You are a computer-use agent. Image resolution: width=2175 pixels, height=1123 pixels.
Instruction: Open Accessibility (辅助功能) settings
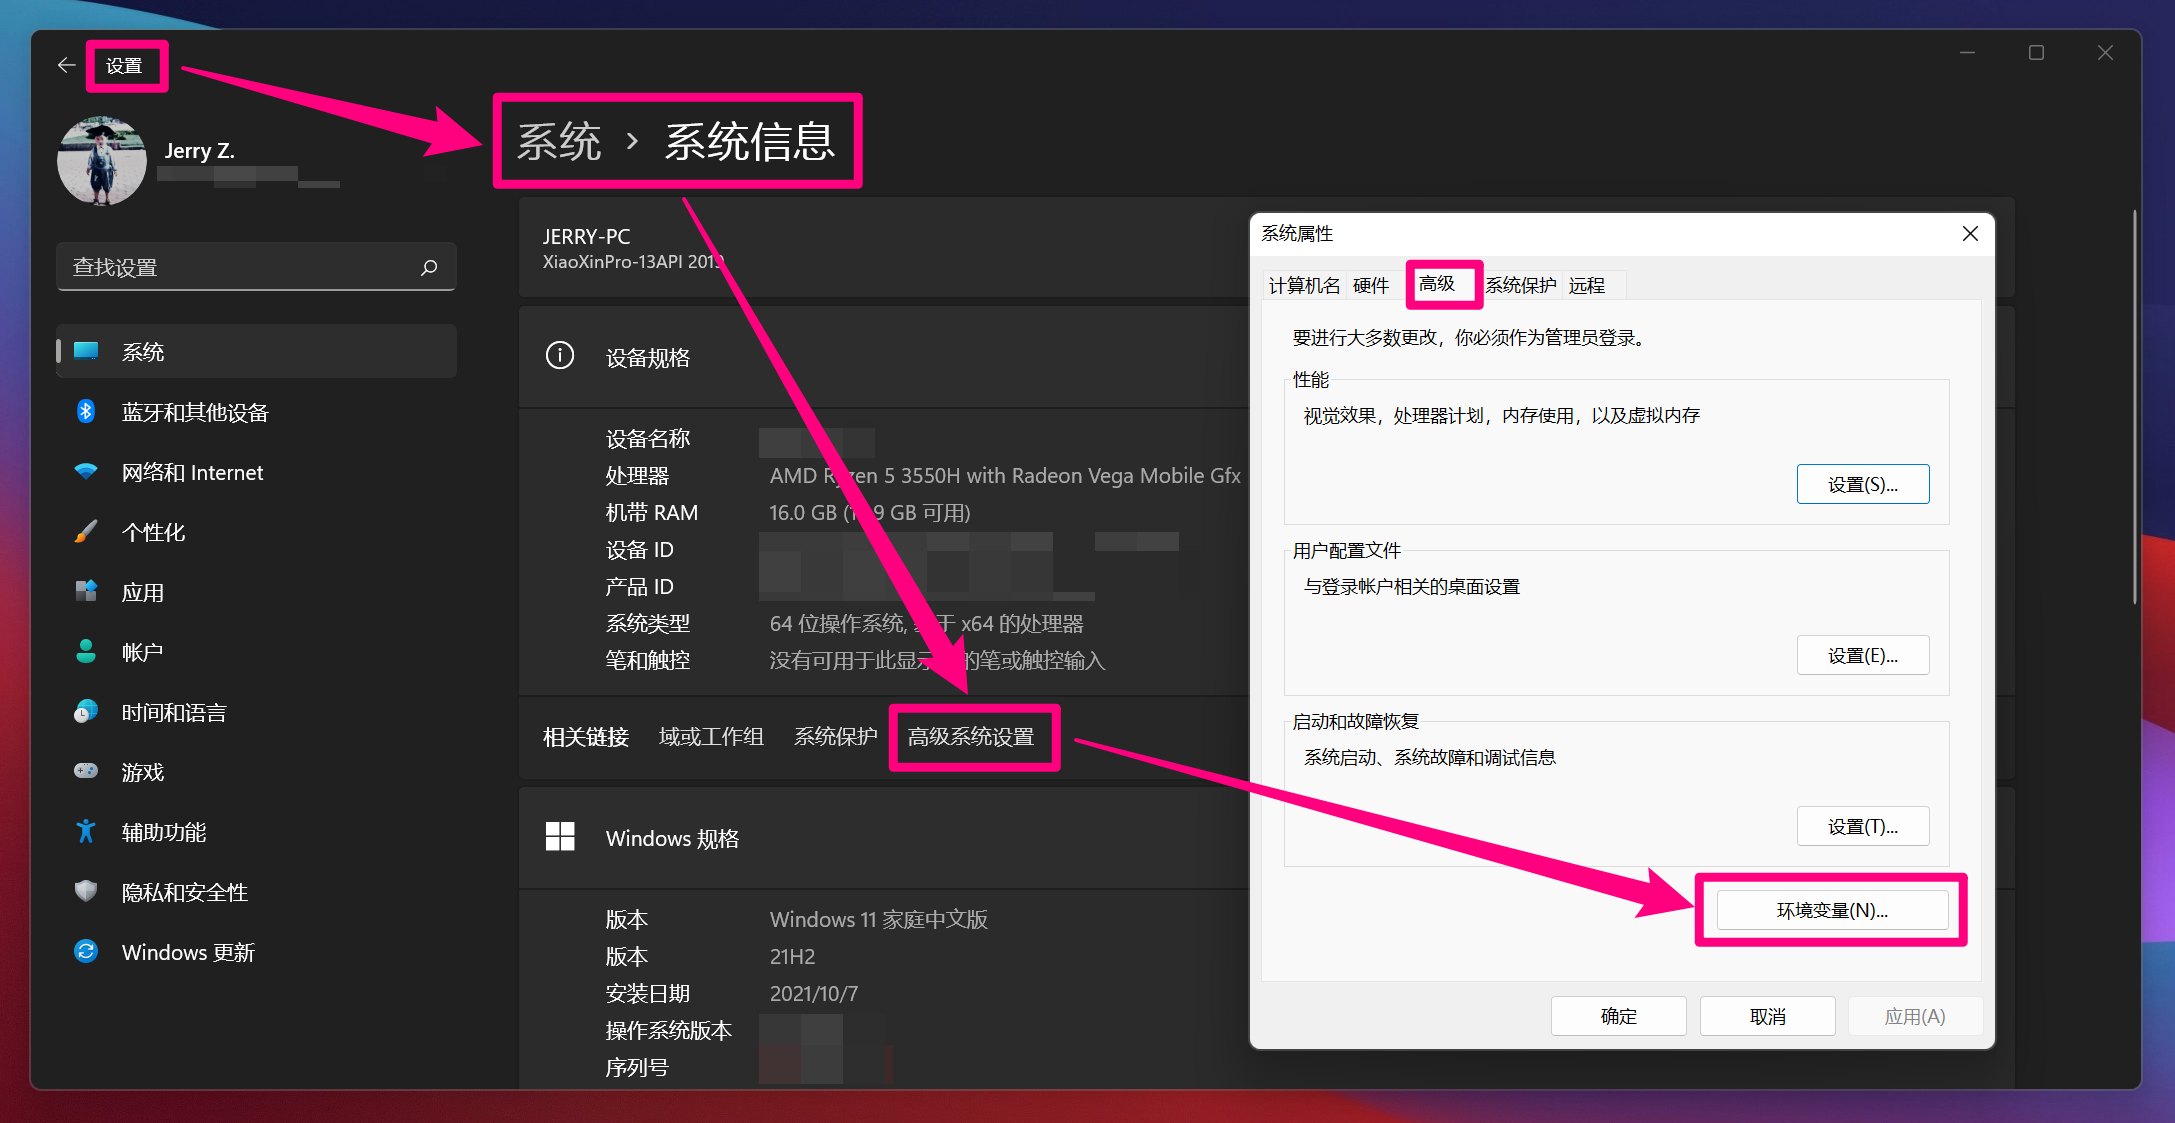(164, 832)
